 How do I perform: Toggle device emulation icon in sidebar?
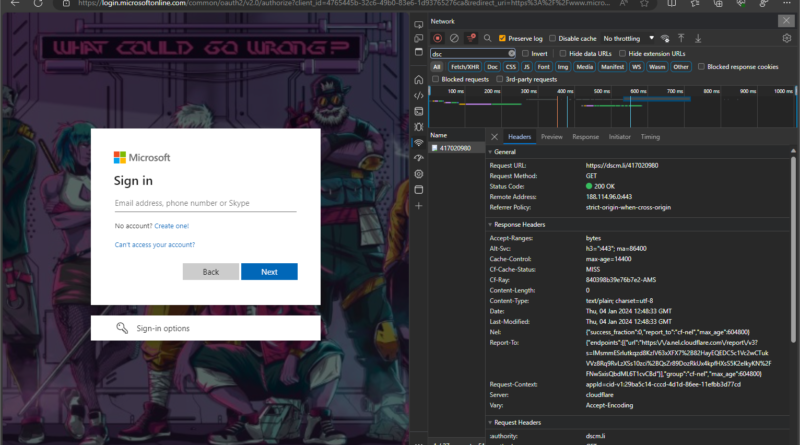(419, 38)
